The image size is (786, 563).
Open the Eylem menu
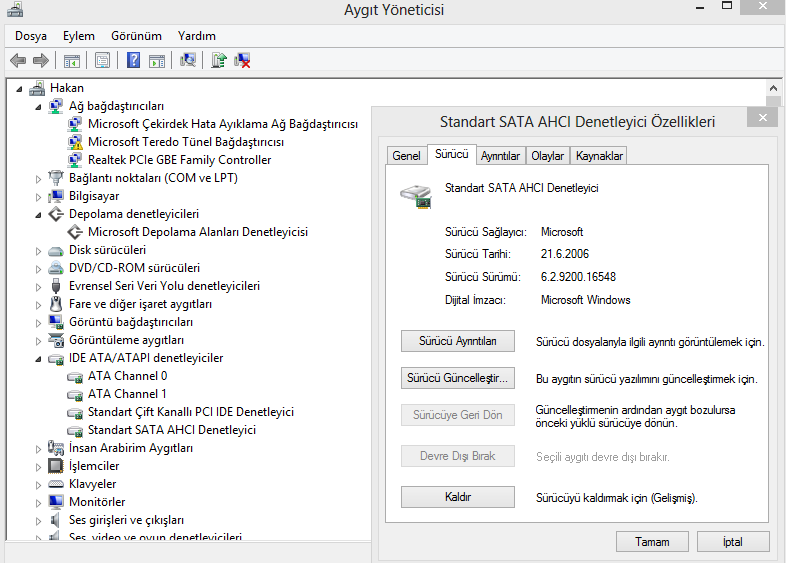coord(79,36)
